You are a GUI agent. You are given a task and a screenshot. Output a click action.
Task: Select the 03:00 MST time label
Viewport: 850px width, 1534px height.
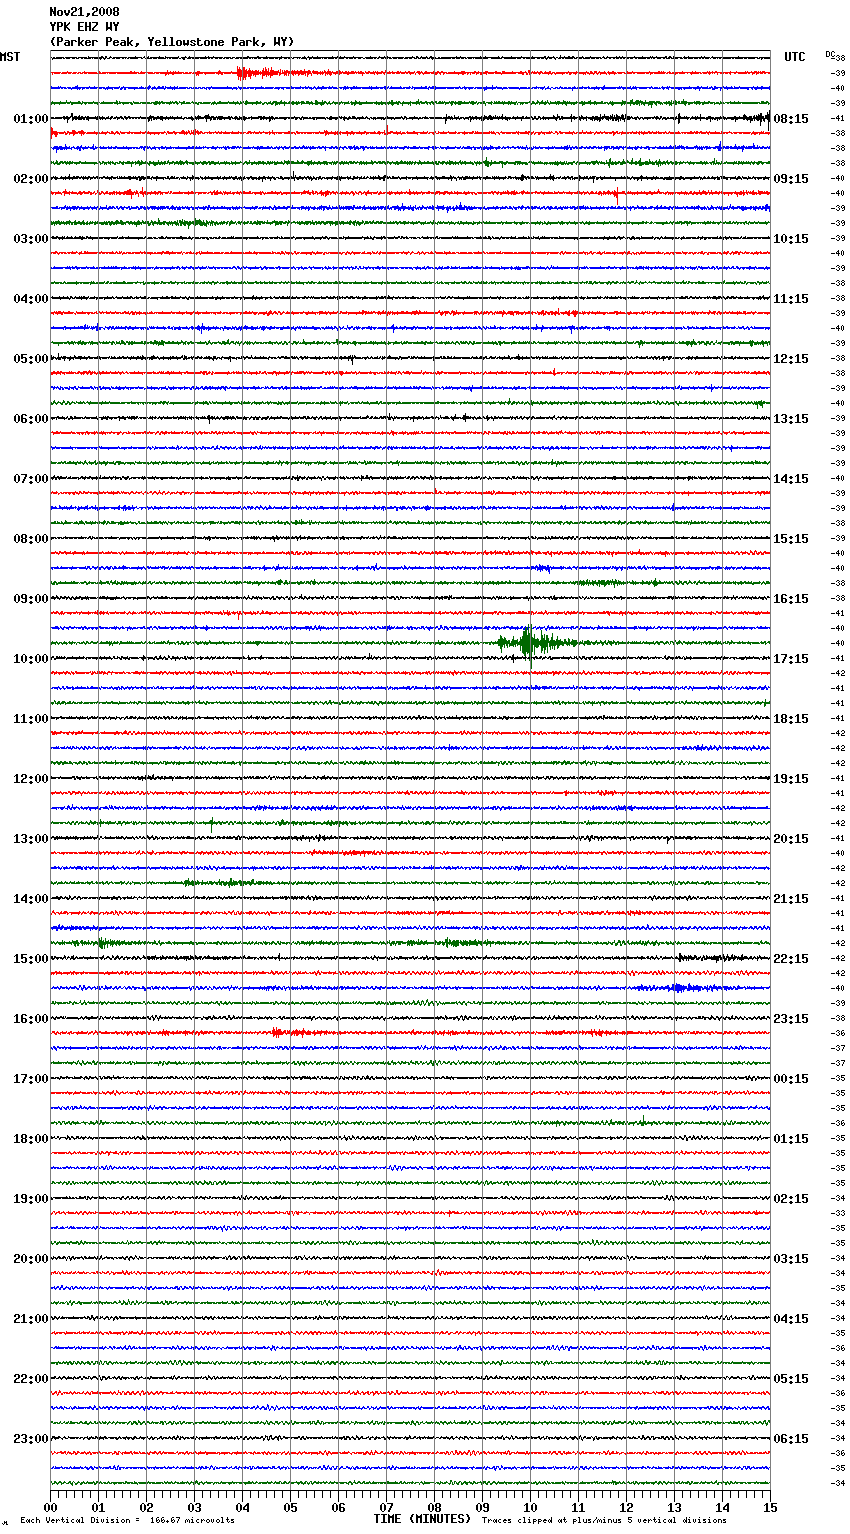pos(31,239)
